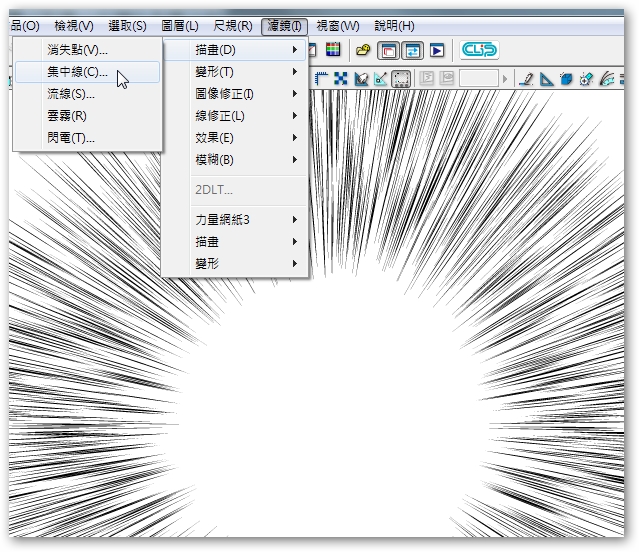The width and height of the screenshot is (639, 552).
Task: Choose 集中線(C)... filter
Action: point(87,72)
